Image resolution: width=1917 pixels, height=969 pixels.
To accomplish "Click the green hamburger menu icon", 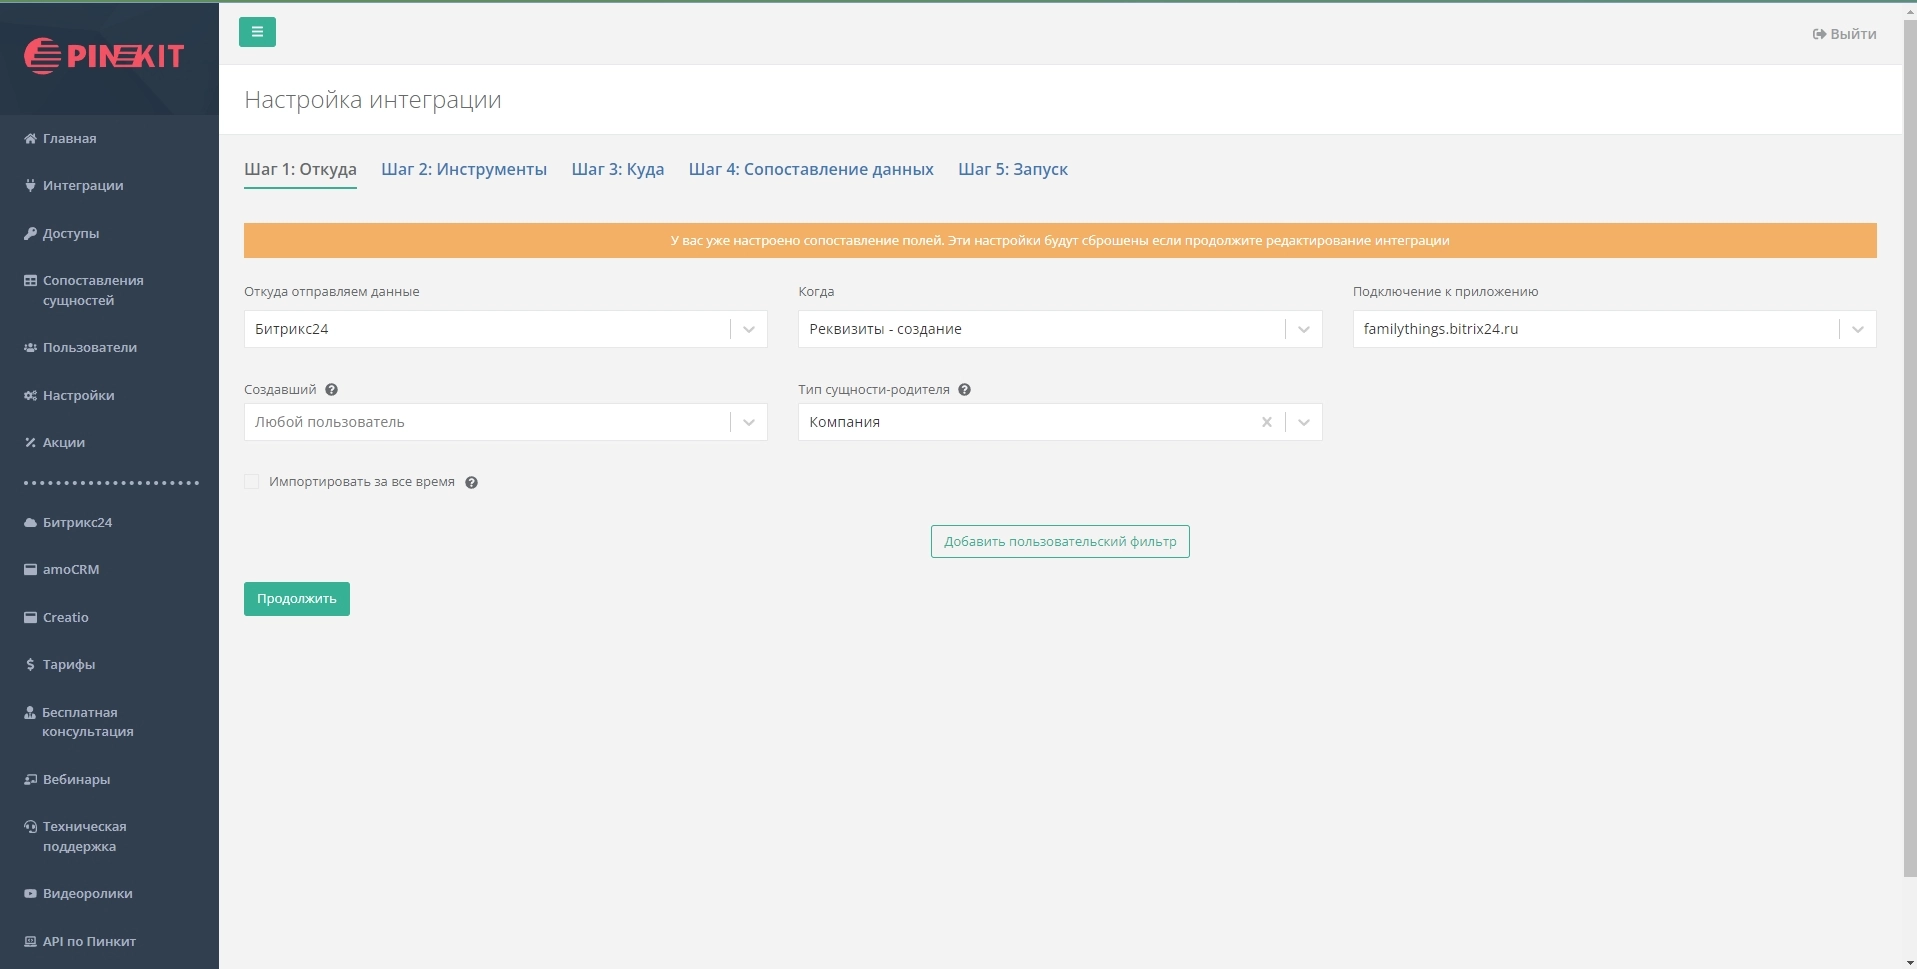I will [x=257, y=32].
